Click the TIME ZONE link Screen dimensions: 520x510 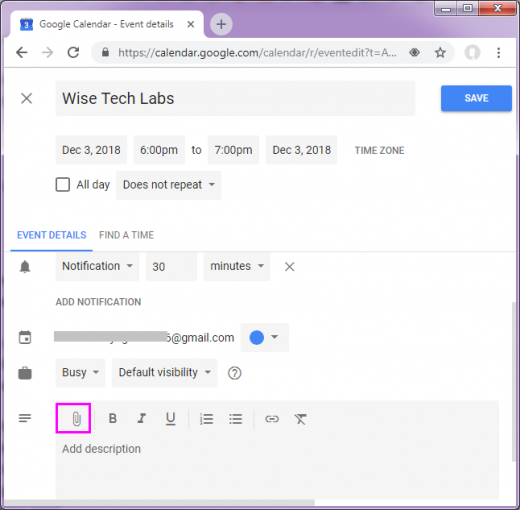[379, 150]
